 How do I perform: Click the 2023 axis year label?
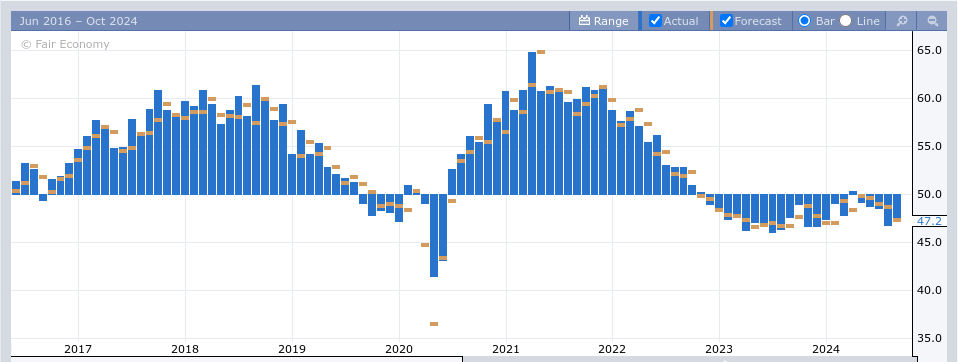[718, 350]
